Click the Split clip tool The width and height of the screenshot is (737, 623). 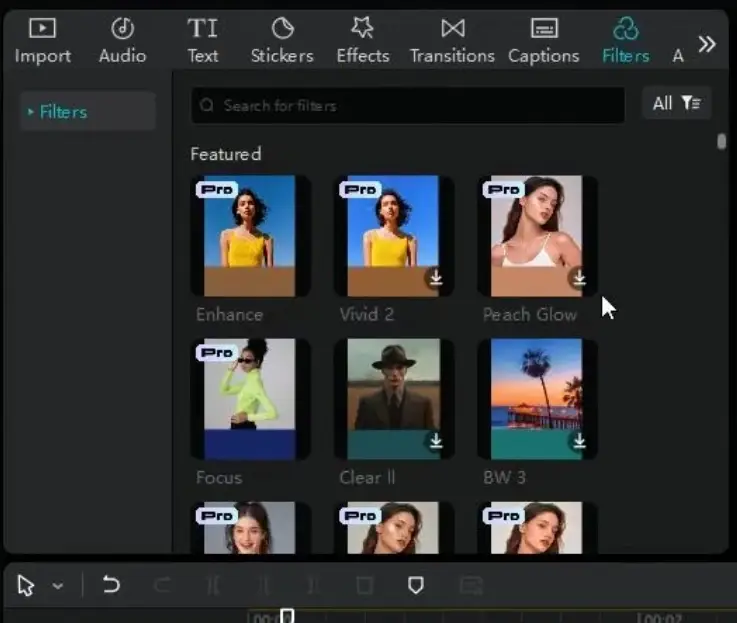[213, 585]
